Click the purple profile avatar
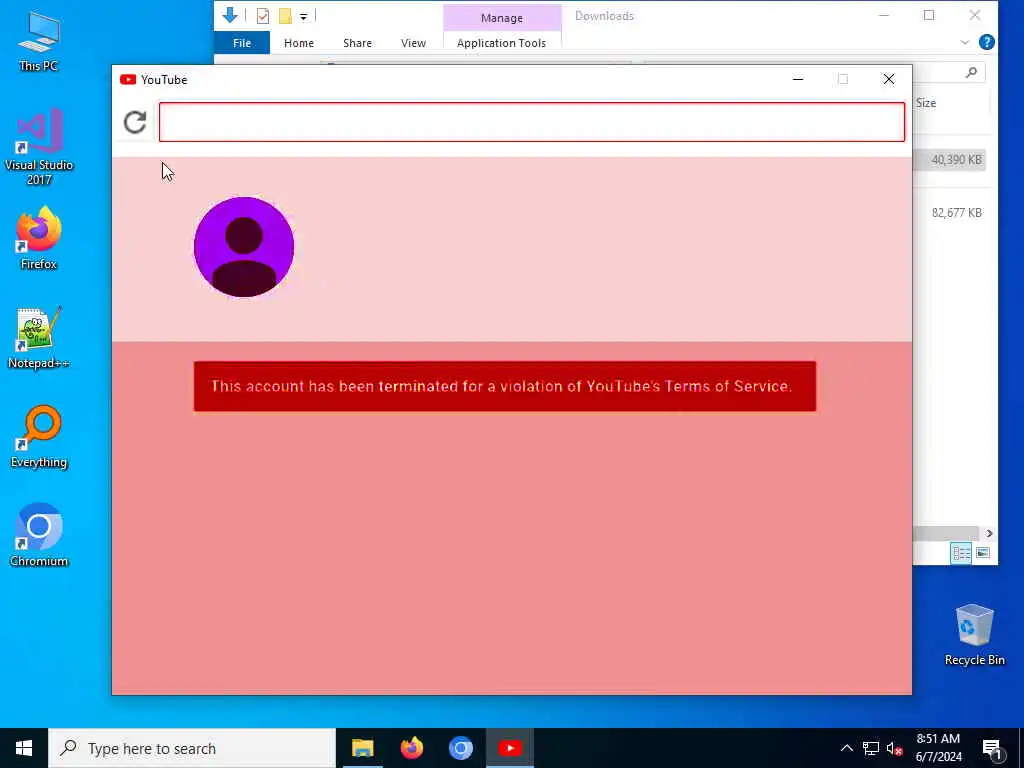The height and width of the screenshot is (768, 1024). (244, 247)
